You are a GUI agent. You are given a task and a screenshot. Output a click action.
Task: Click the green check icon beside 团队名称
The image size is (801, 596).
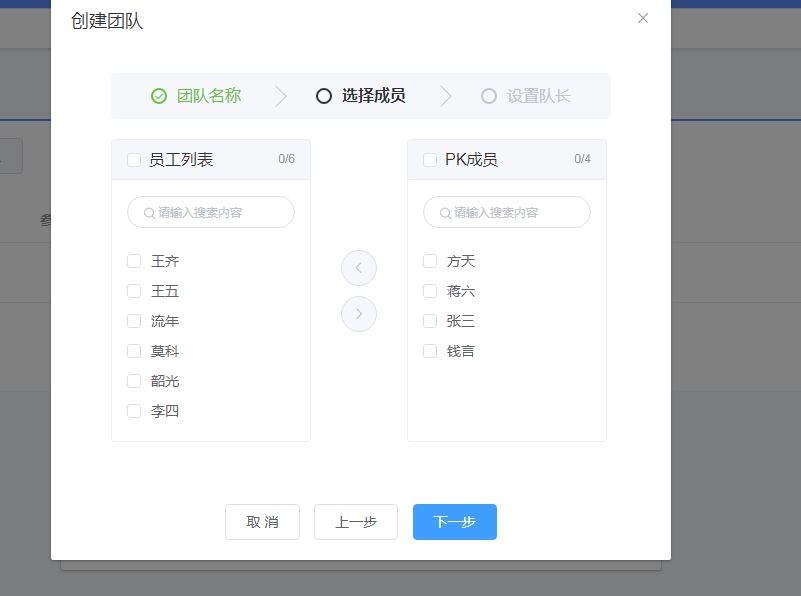(159, 96)
